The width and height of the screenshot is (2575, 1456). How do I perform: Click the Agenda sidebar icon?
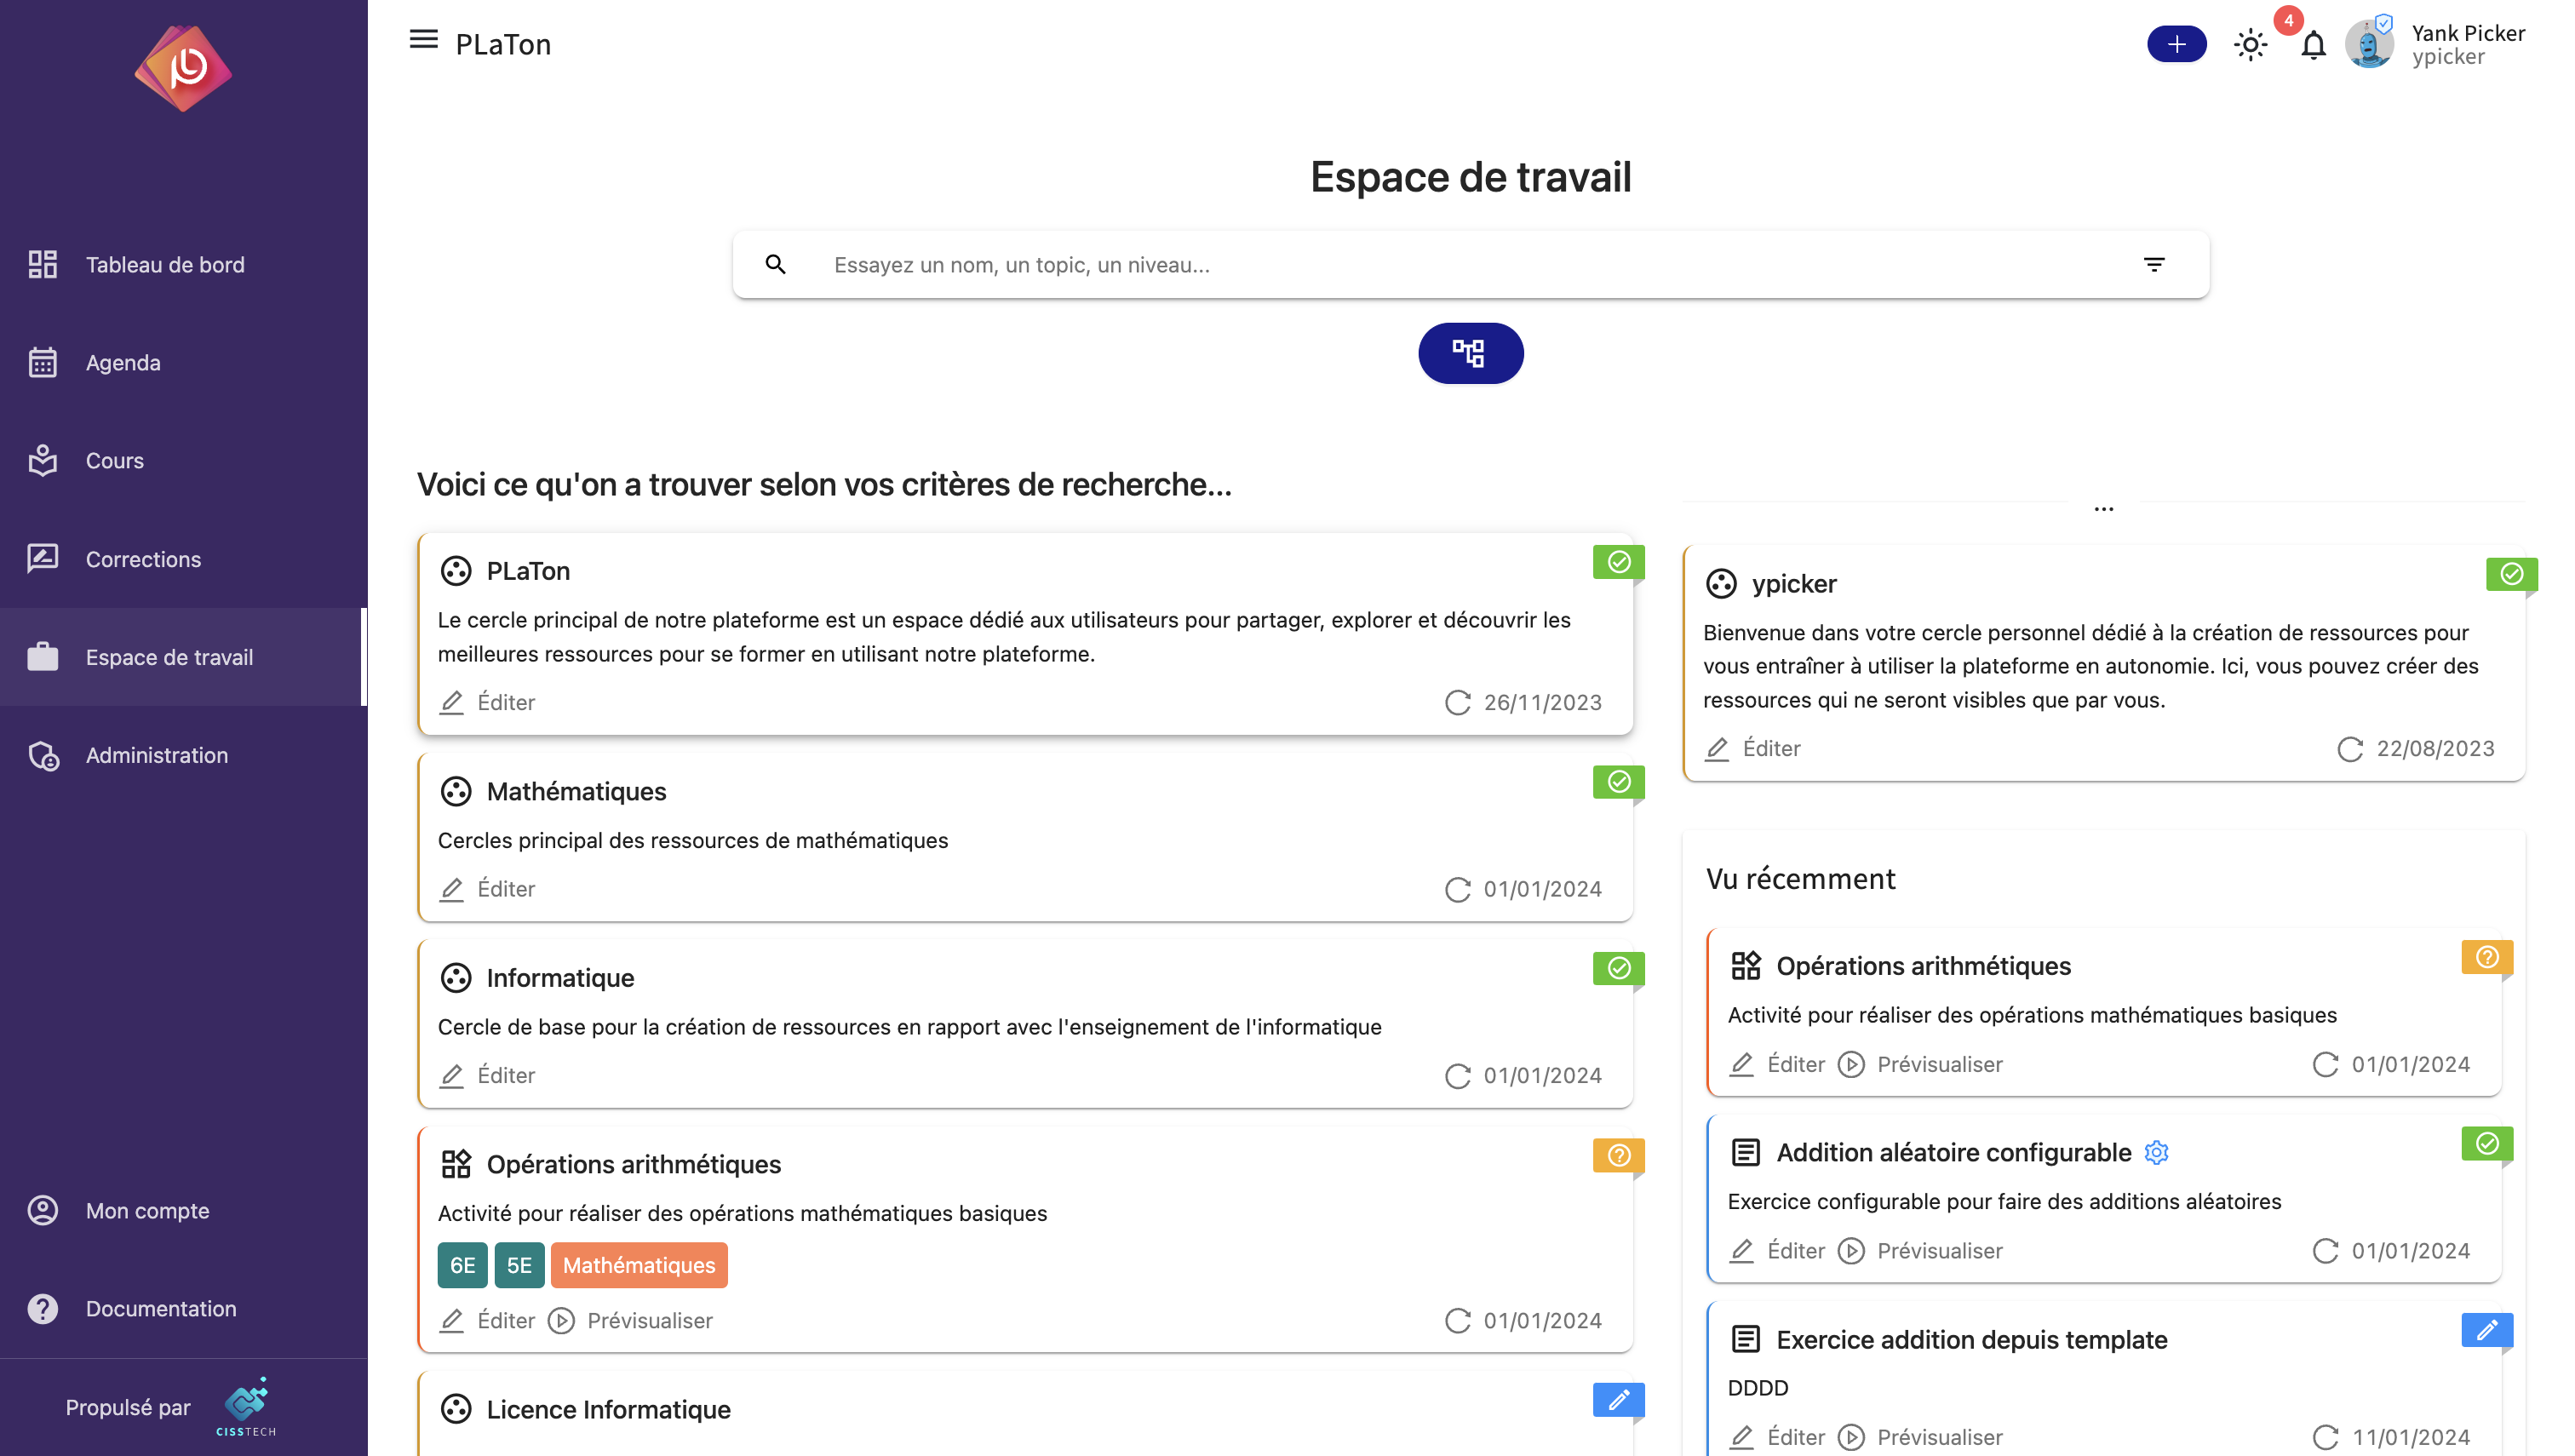pos(43,363)
